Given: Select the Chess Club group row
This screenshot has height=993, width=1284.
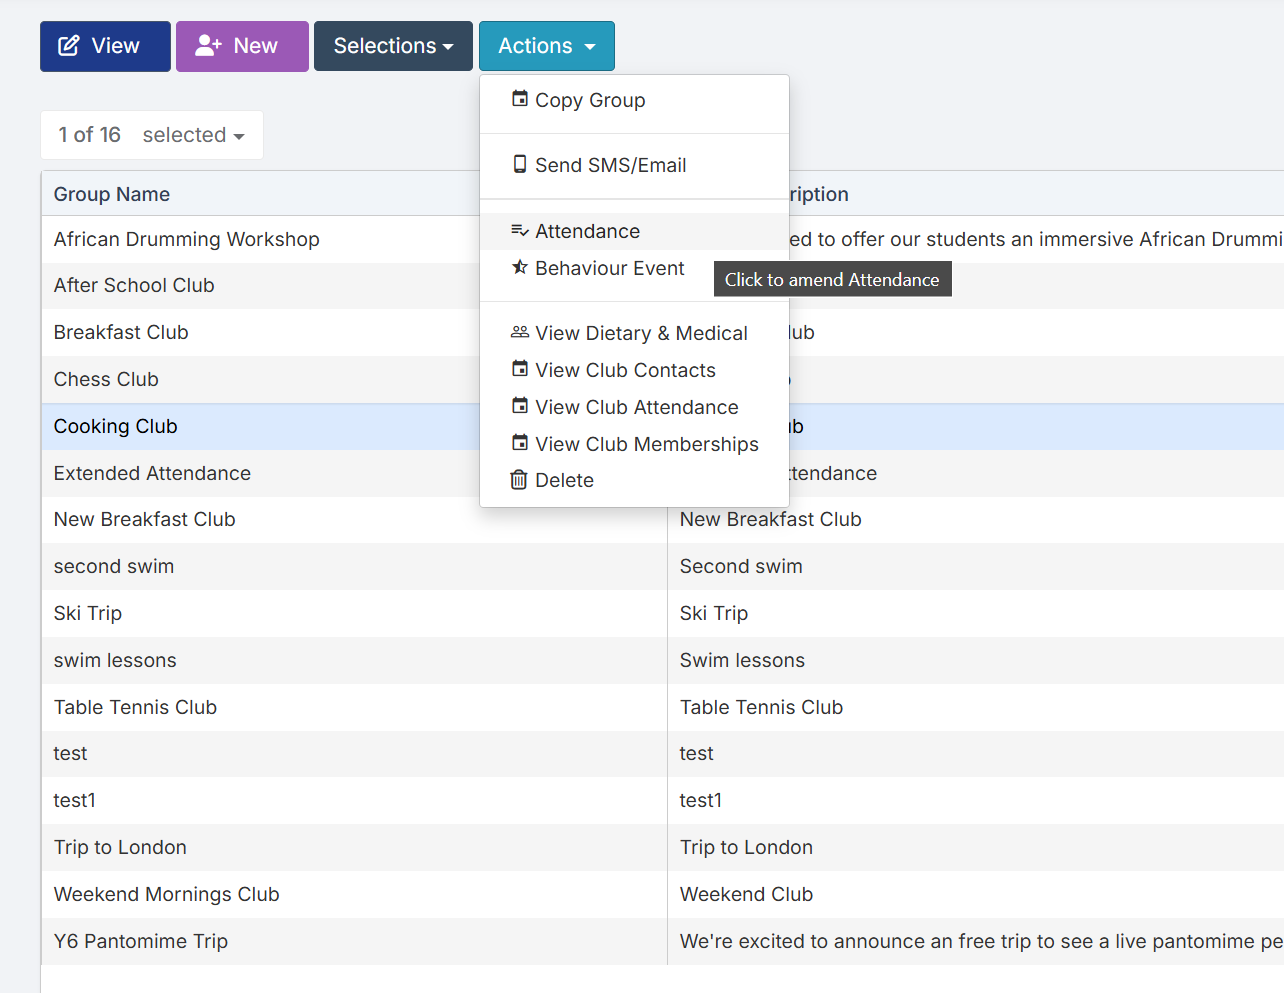Looking at the screenshot, I should (x=106, y=379).
